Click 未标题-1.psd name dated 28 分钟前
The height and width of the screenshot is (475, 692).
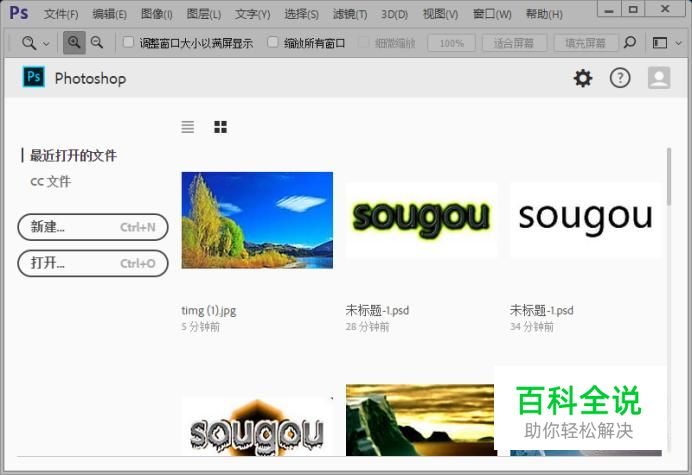(x=377, y=310)
